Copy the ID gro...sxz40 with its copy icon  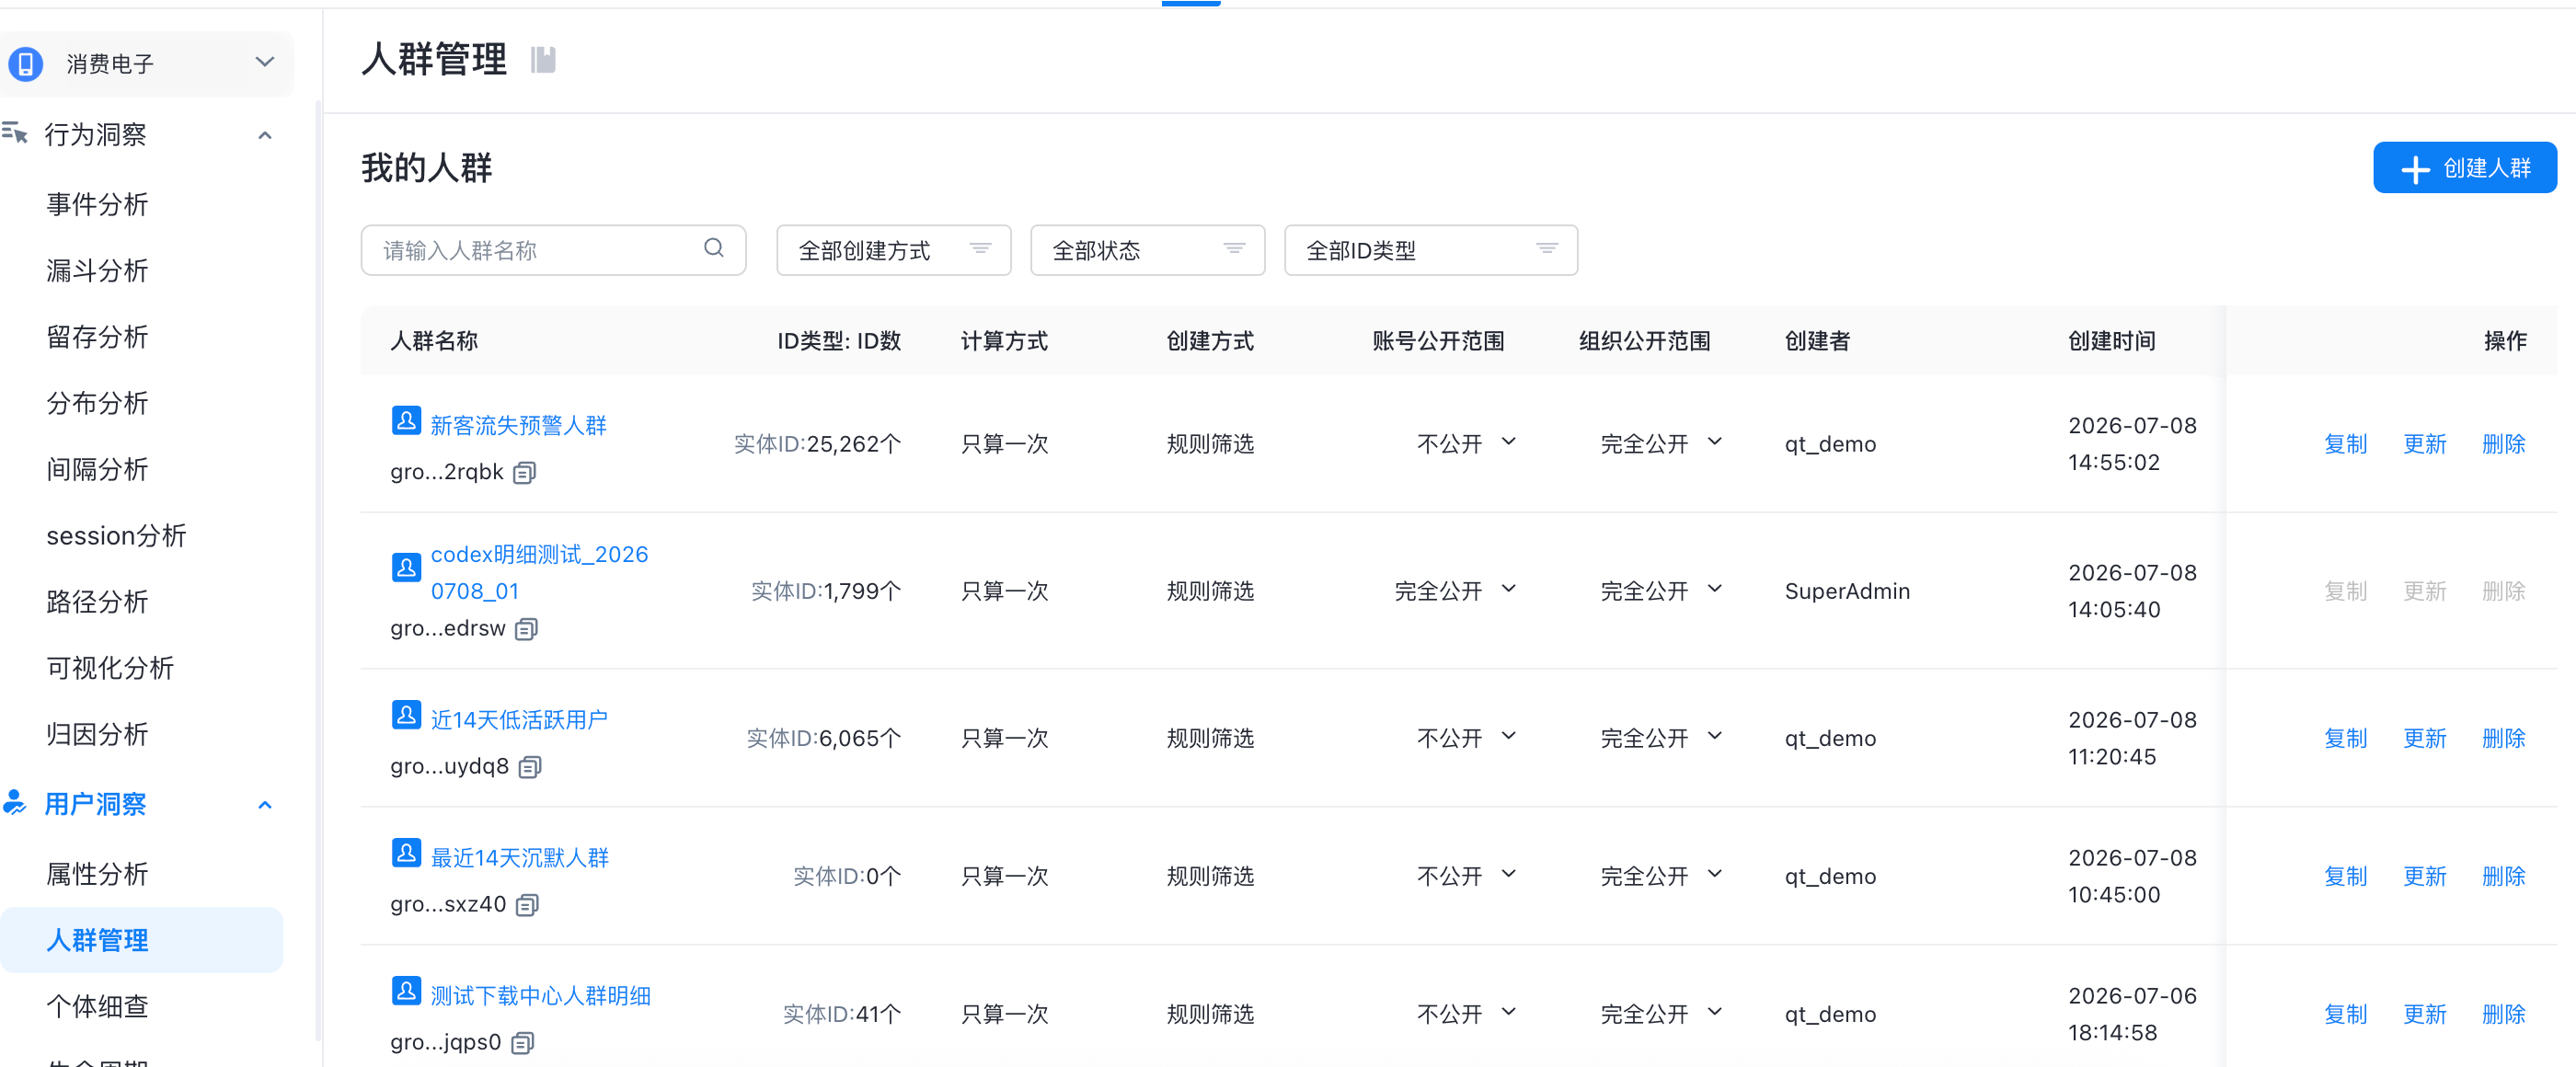point(527,905)
